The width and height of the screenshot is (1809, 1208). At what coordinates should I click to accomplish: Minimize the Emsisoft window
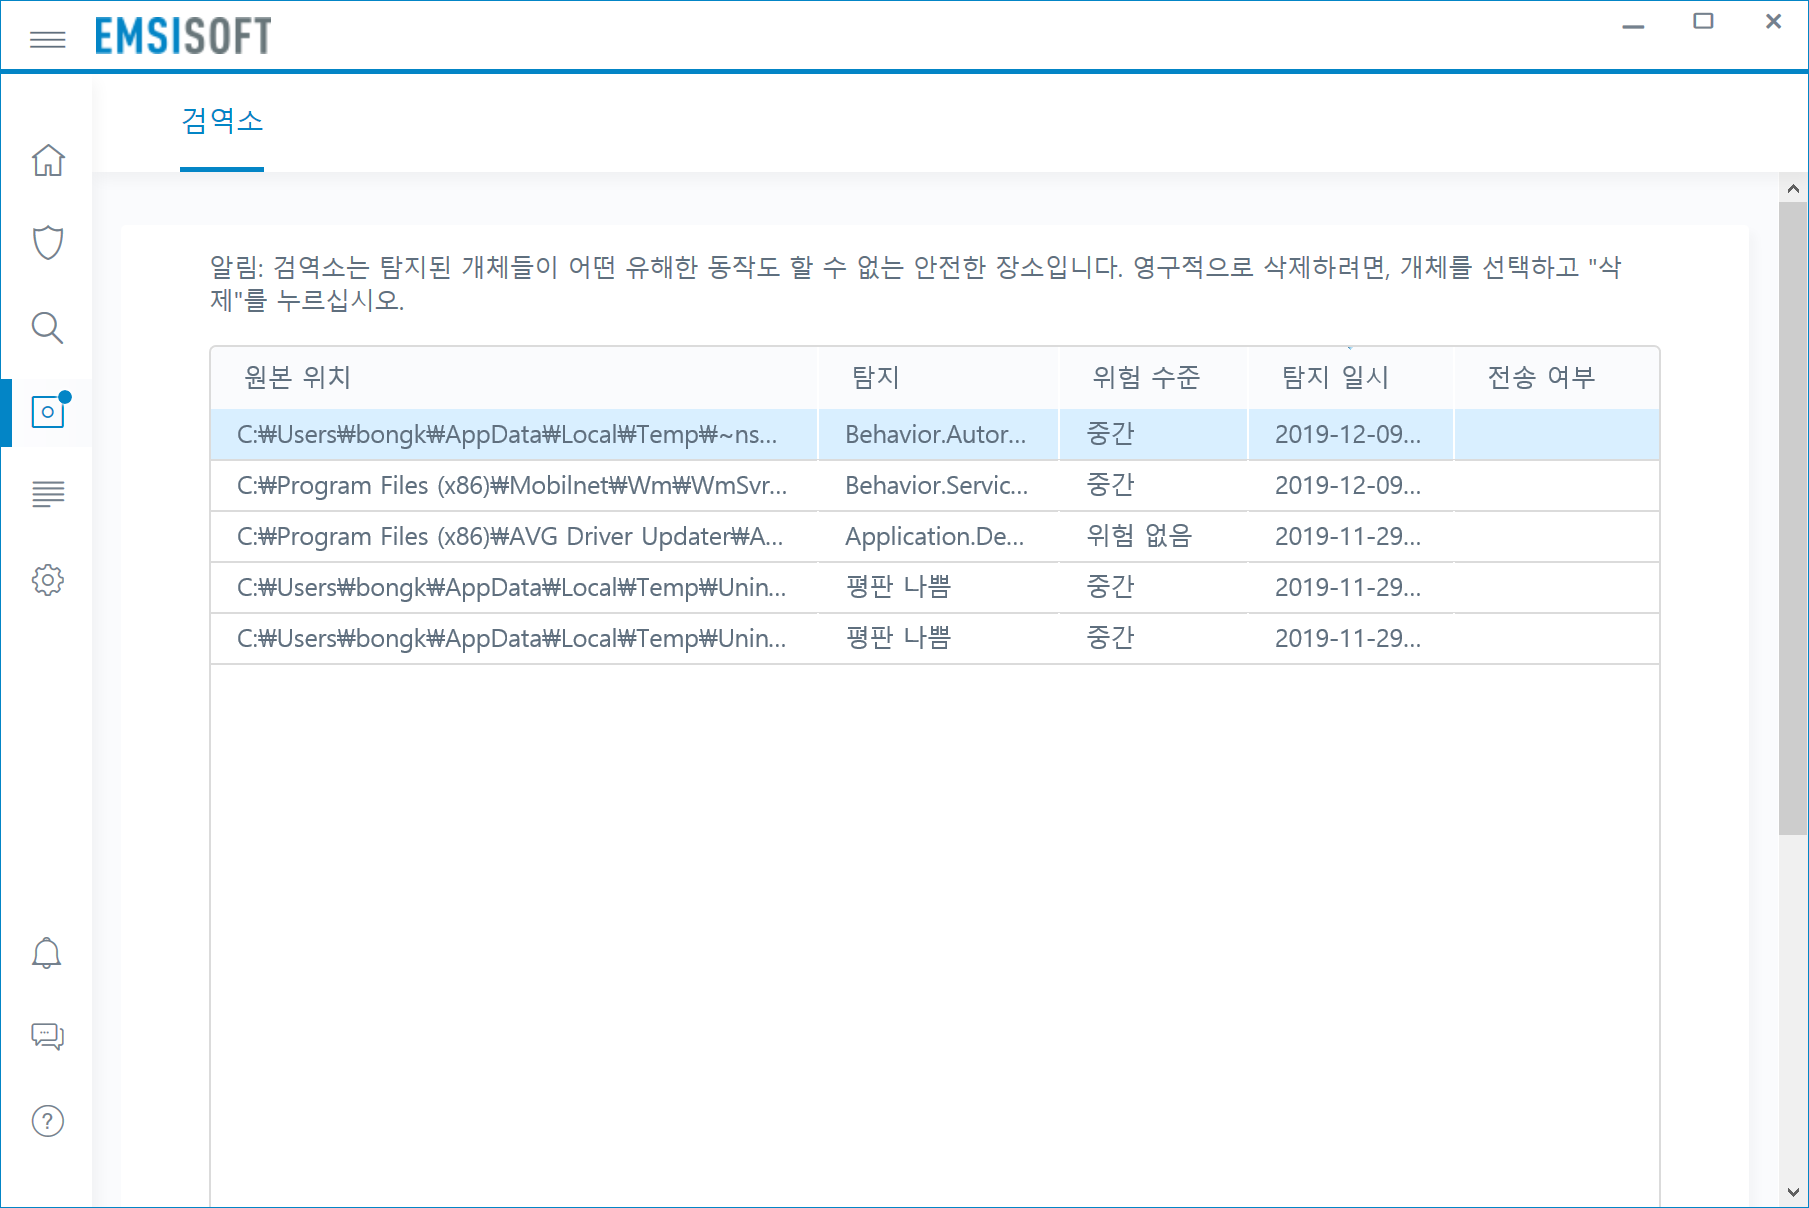pos(1633,24)
